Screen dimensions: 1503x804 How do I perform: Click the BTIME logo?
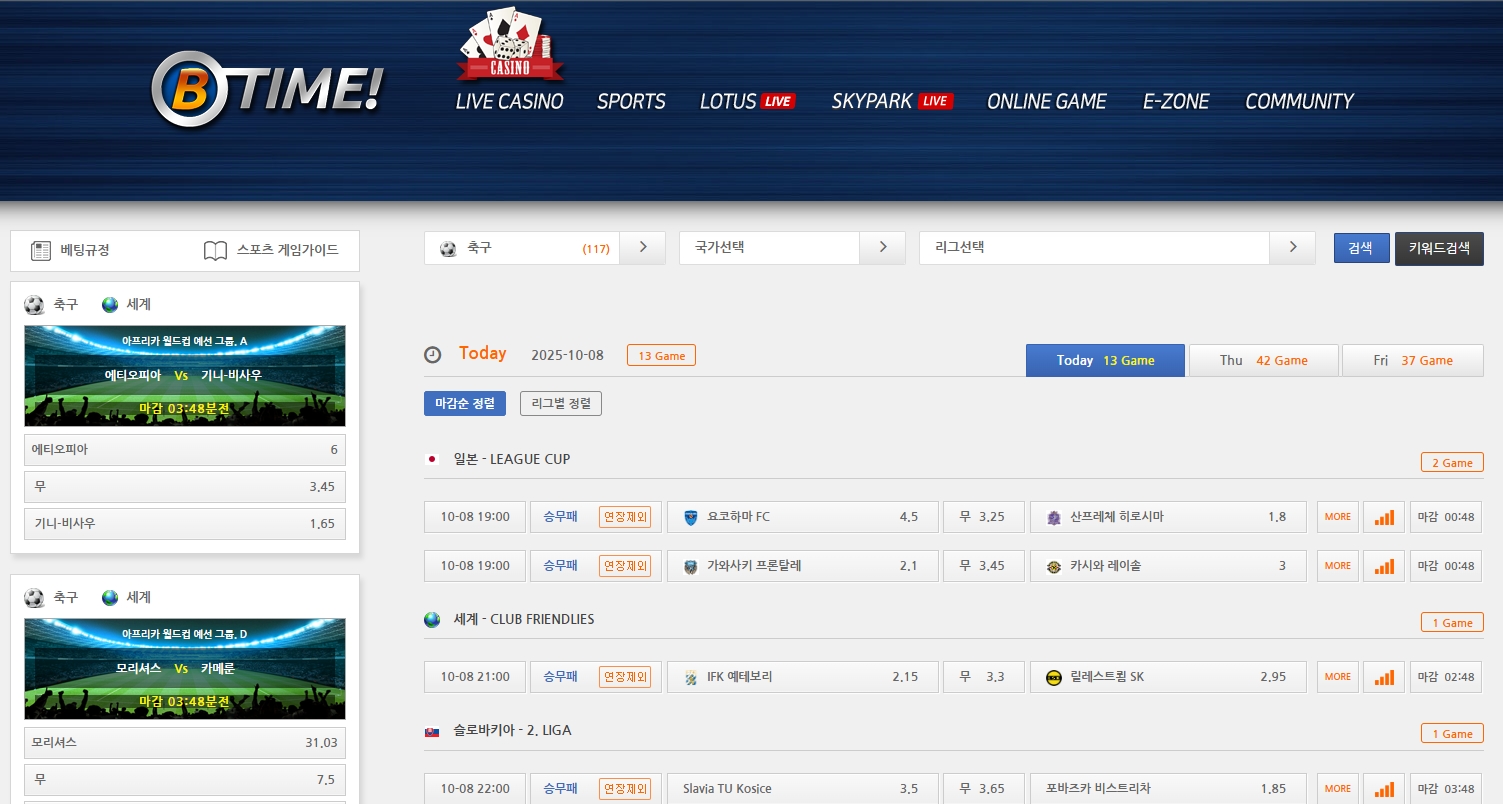pos(267,89)
